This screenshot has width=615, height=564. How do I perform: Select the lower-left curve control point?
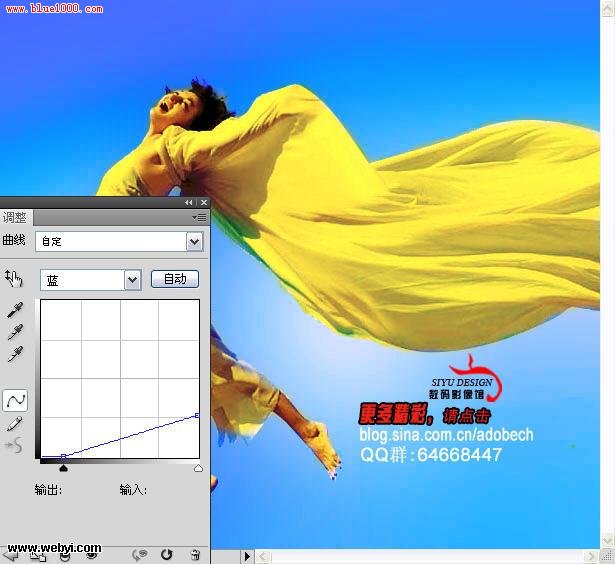[x=64, y=457]
